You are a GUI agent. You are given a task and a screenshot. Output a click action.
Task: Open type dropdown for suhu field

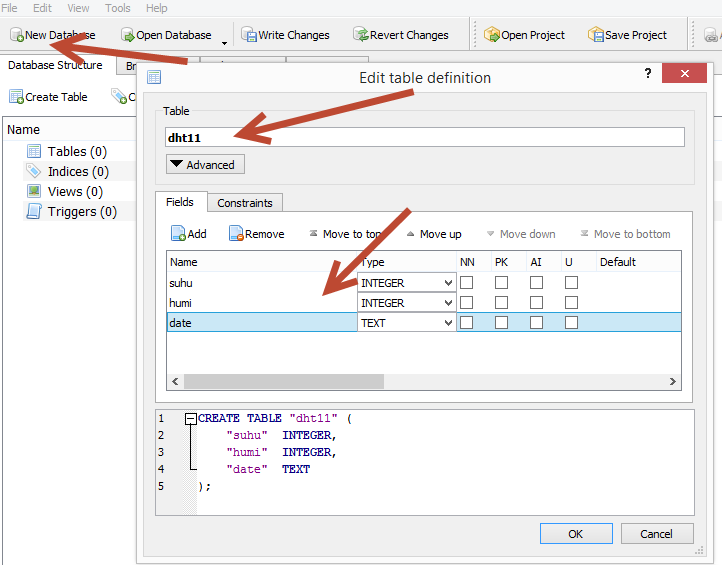click(407, 283)
